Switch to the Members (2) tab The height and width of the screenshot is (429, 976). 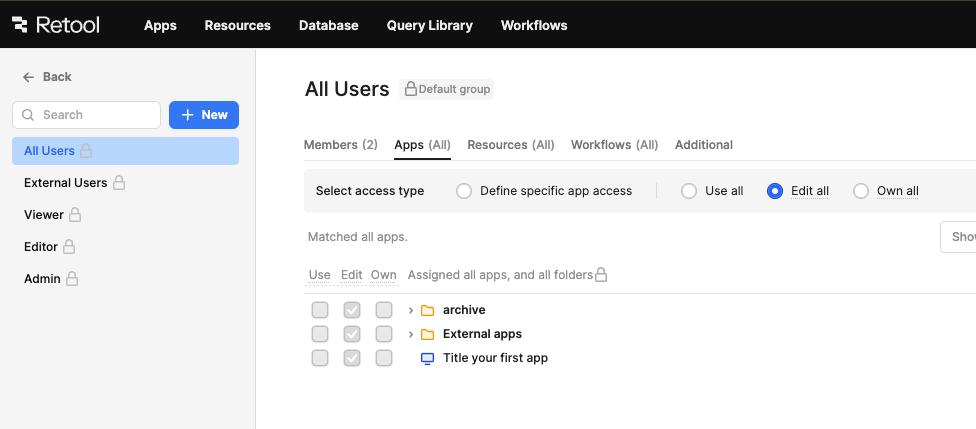340,145
